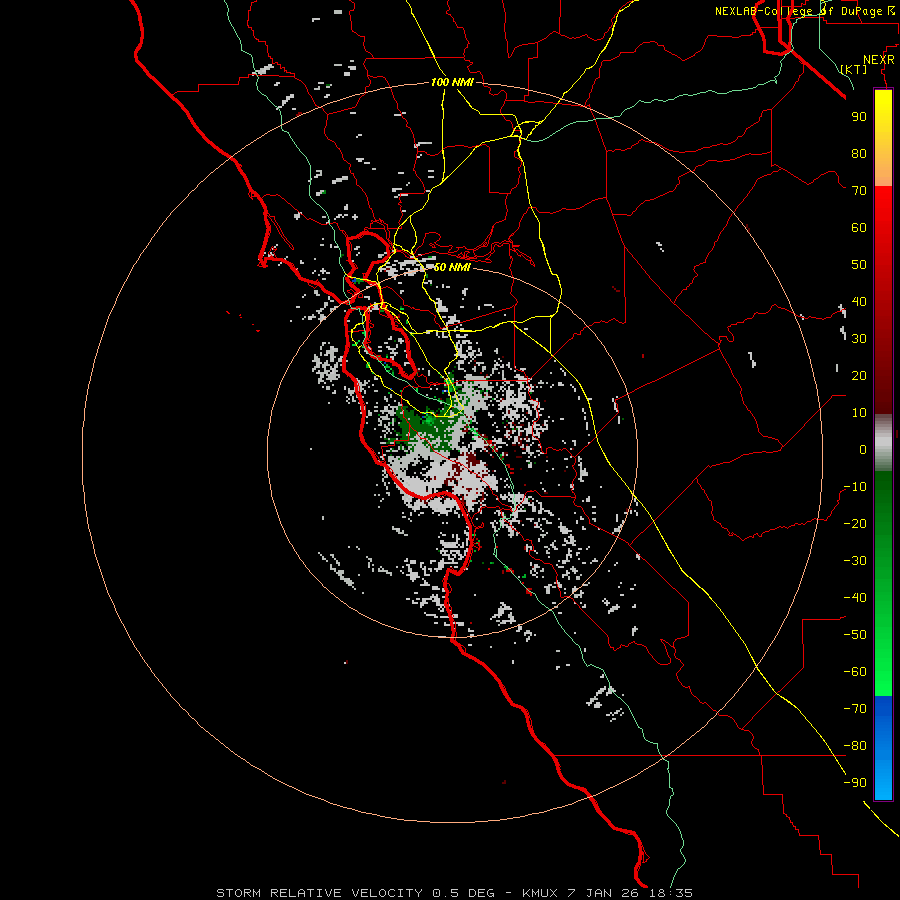Click the "-20" legend value
Viewport: 900px width, 900px height.
pyautogui.click(x=855, y=523)
